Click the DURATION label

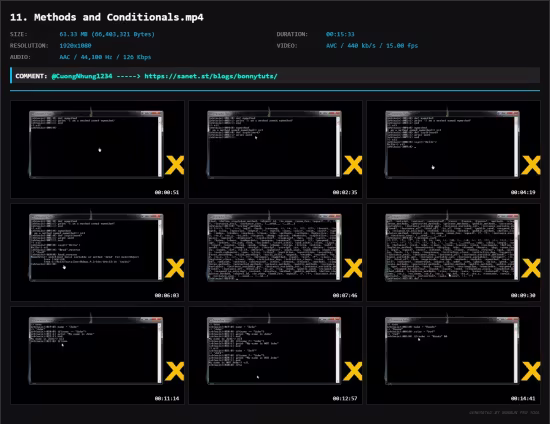click(x=292, y=34)
